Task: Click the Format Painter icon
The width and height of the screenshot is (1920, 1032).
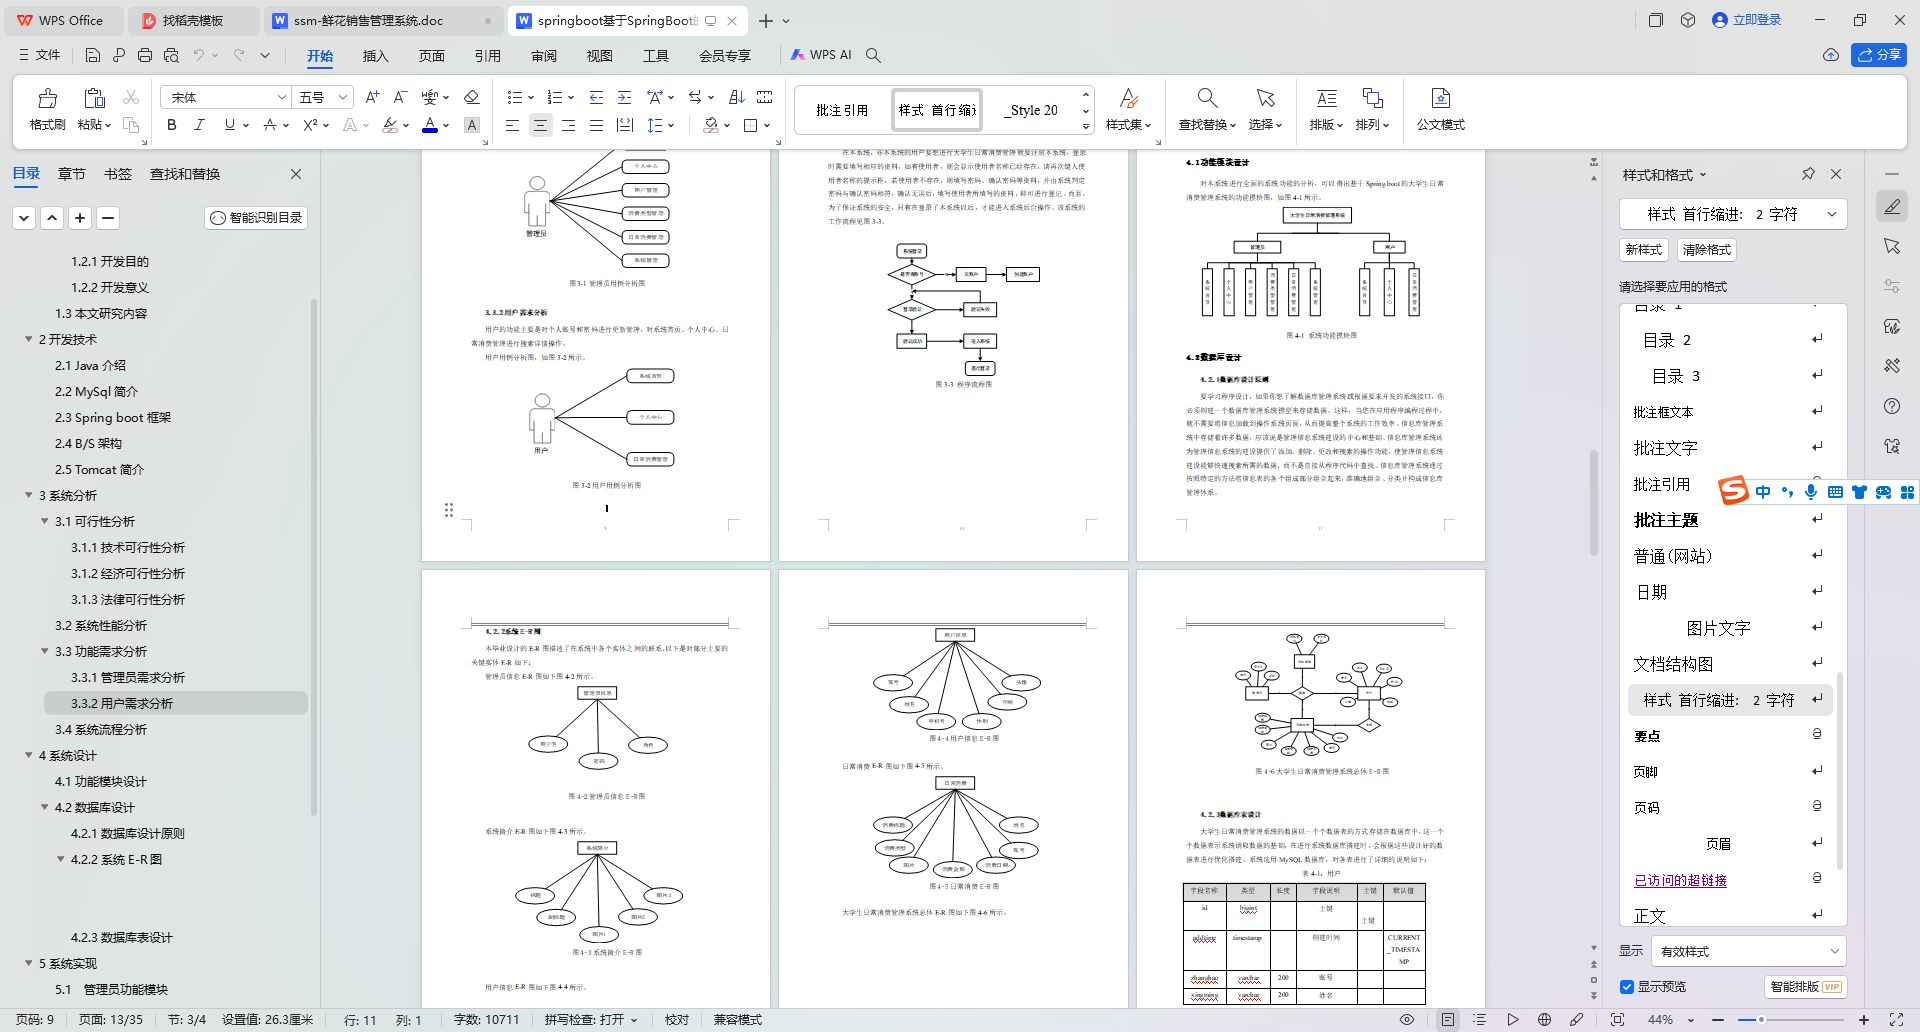Action: 47,99
